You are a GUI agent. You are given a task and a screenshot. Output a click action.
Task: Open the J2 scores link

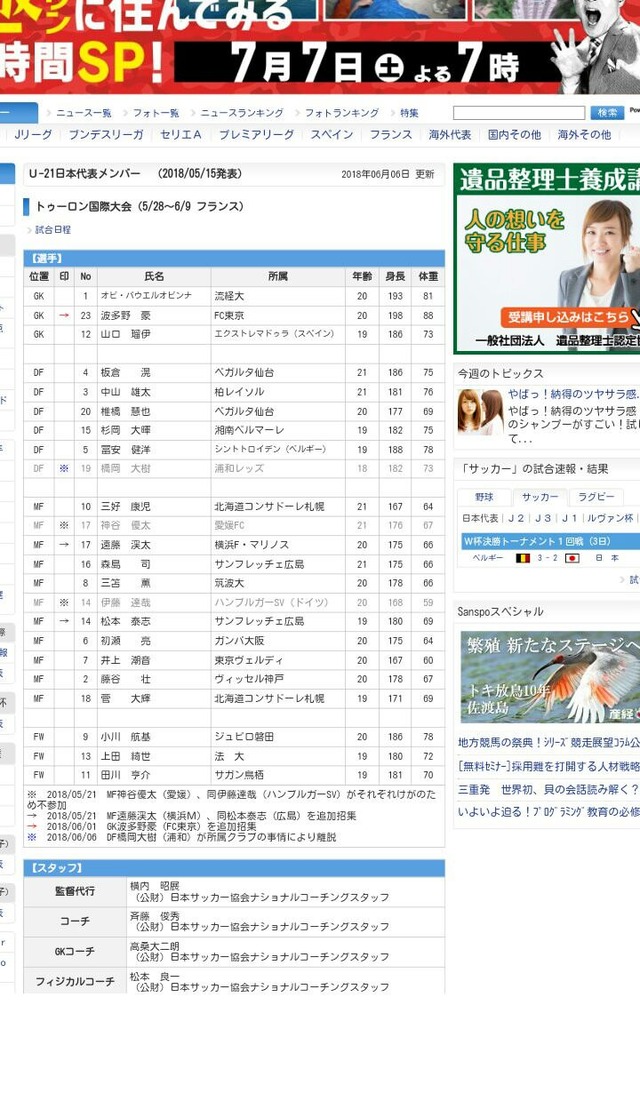(516, 518)
